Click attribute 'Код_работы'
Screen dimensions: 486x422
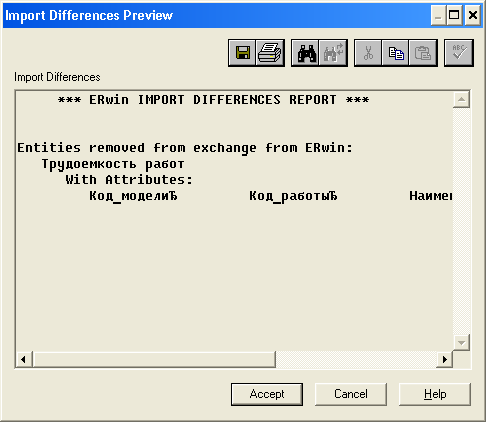[293, 196]
